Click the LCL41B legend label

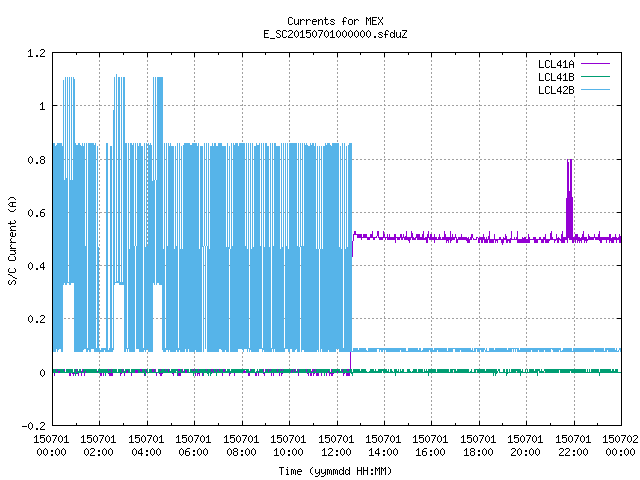(556, 77)
